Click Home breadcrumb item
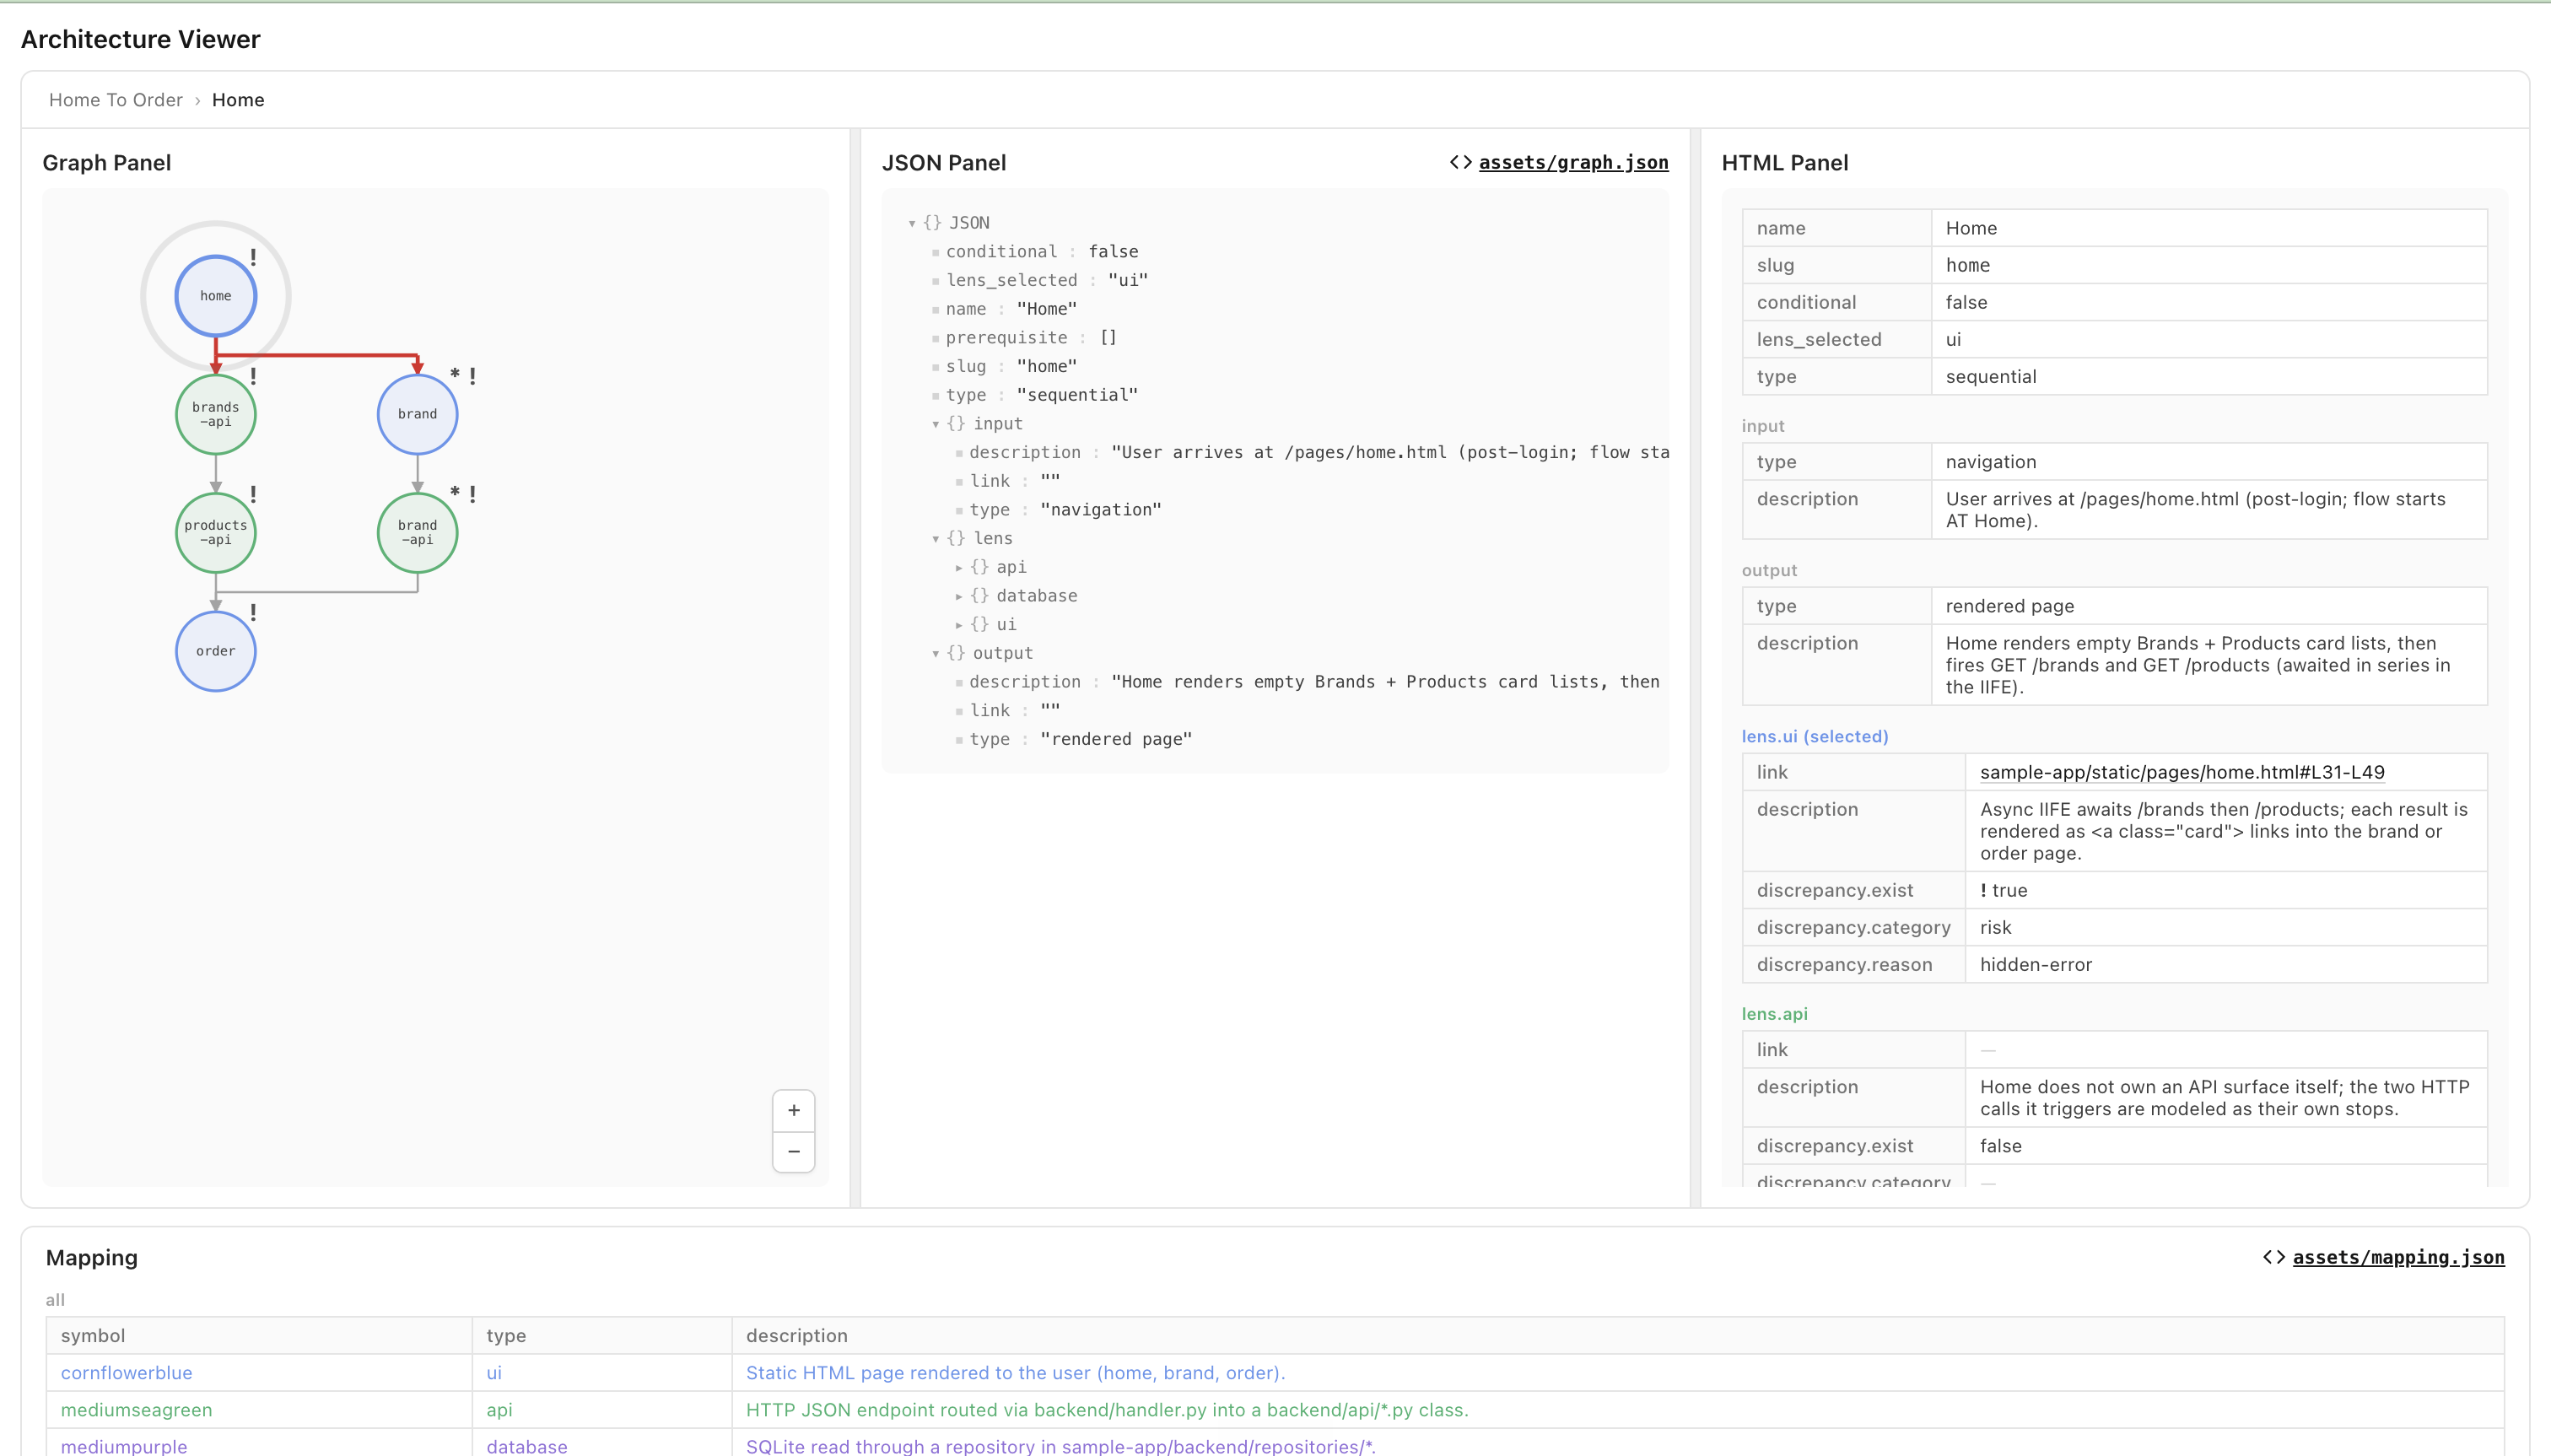Image resolution: width=2551 pixels, height=1456 pixels. [238, 100]
